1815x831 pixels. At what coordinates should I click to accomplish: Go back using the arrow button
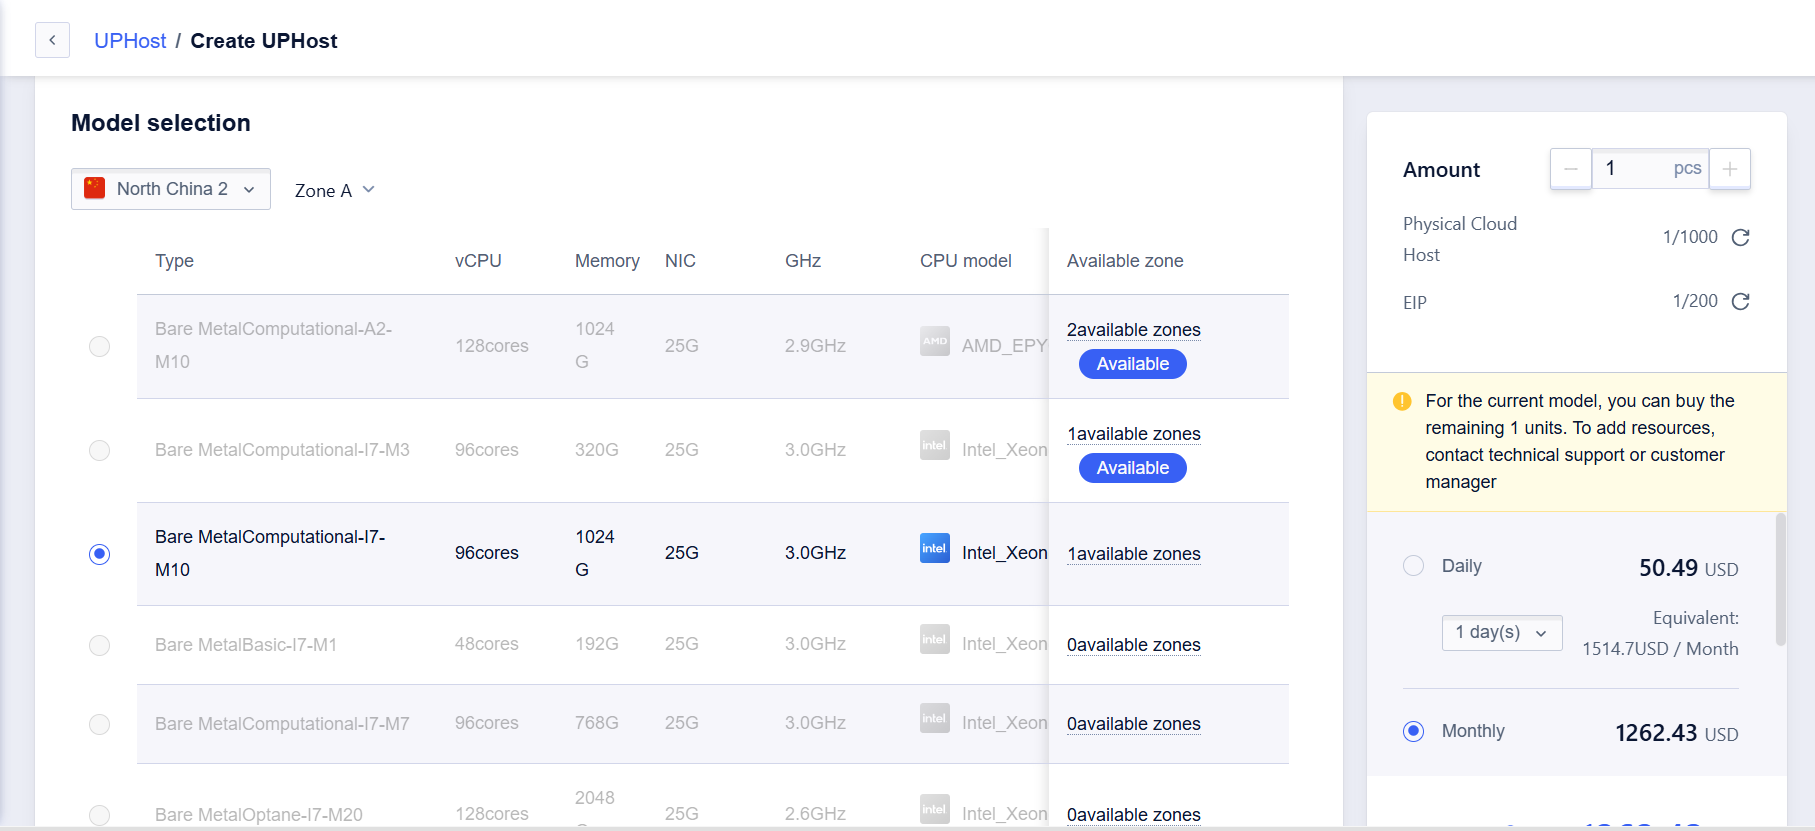pos(52,40)
